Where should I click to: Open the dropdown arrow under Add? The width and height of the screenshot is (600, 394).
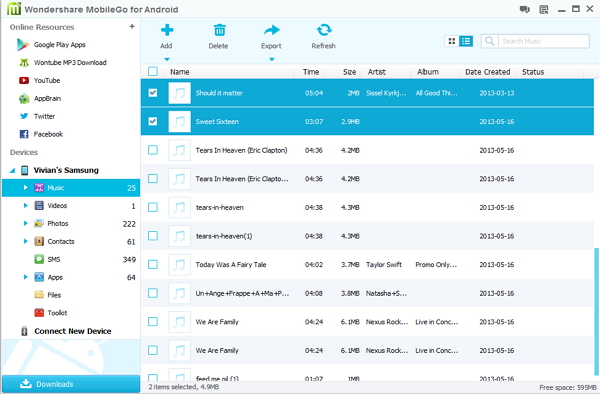166,59
